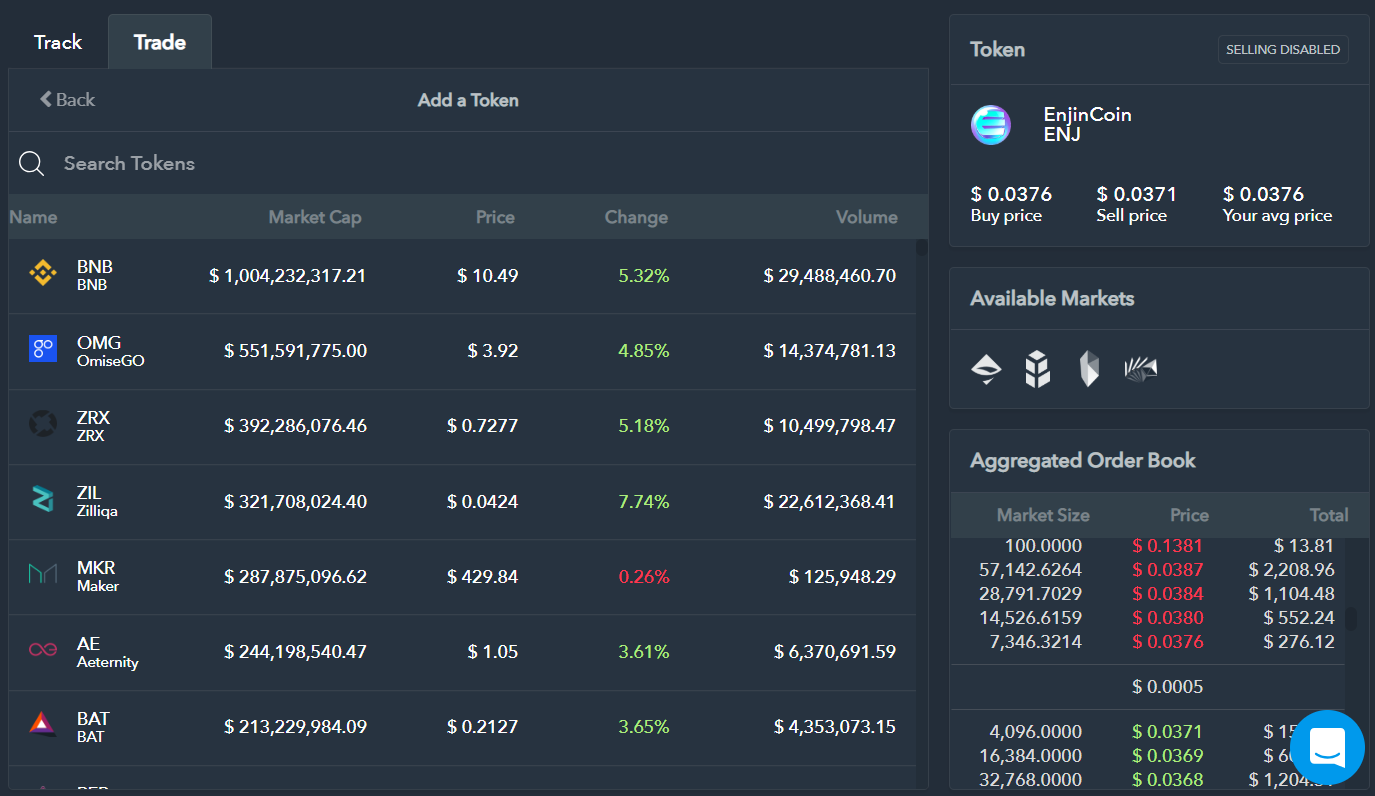Click BNB change 5.32%
Viewport: 1375px width, 796px height.
pos(644,275)
